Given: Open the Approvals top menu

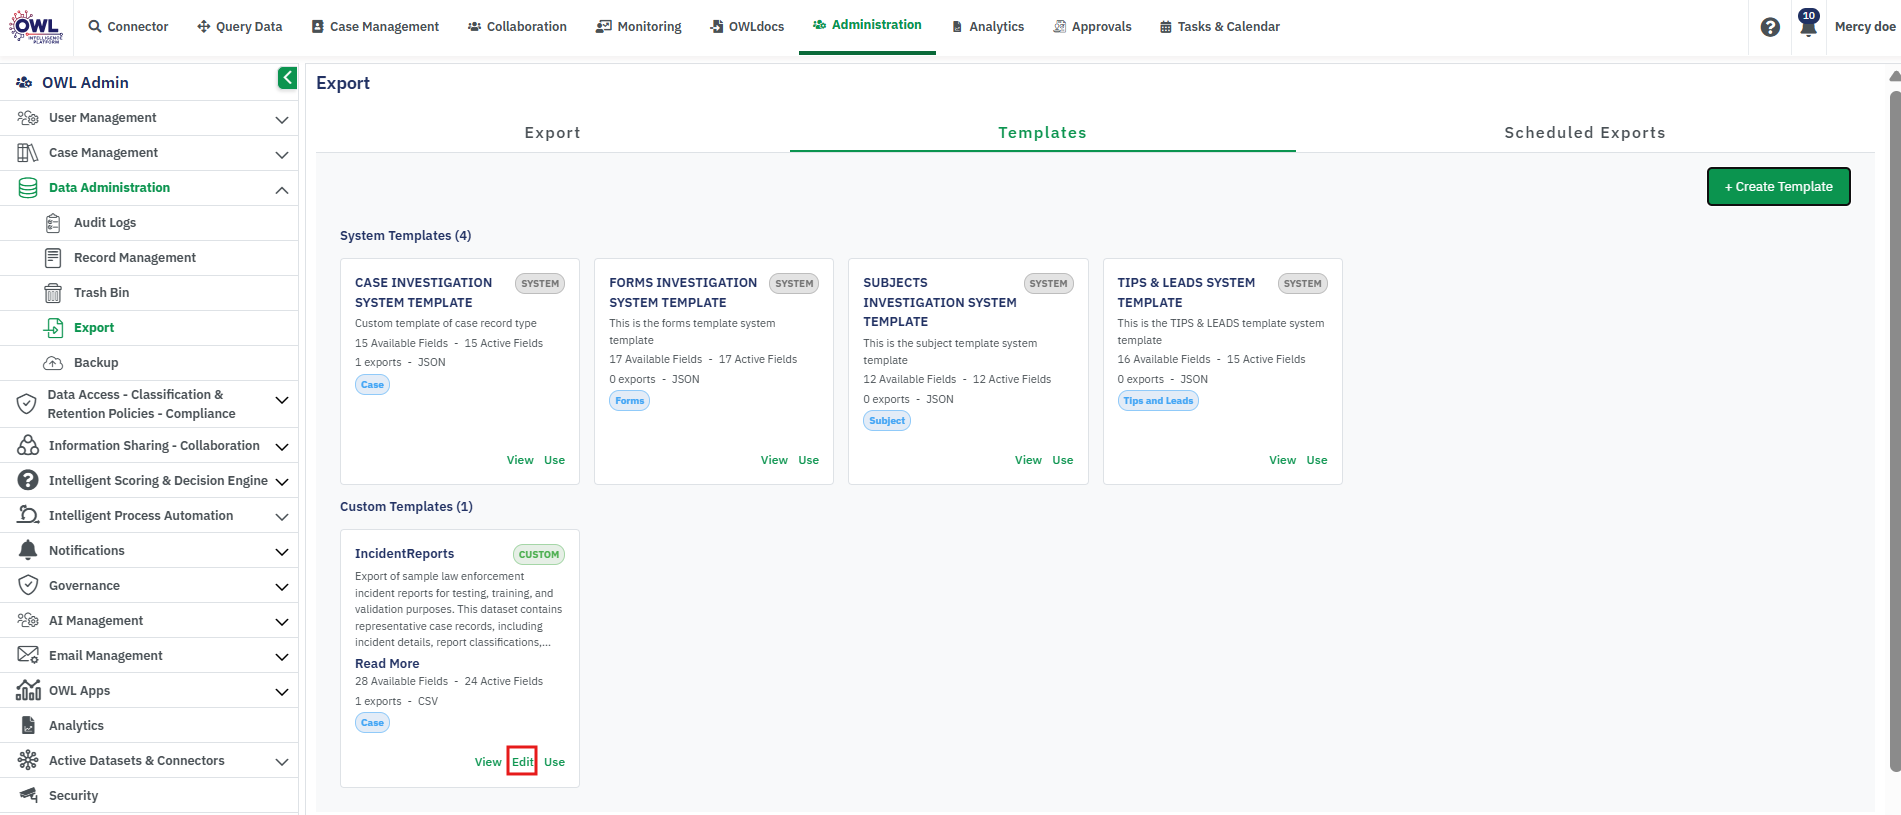Looking at the screenshot, I should point(1092,27).
